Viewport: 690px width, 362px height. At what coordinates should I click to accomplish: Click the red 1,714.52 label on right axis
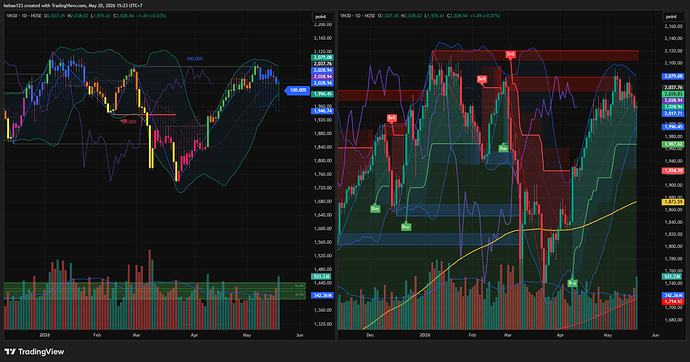pos(673,301)
